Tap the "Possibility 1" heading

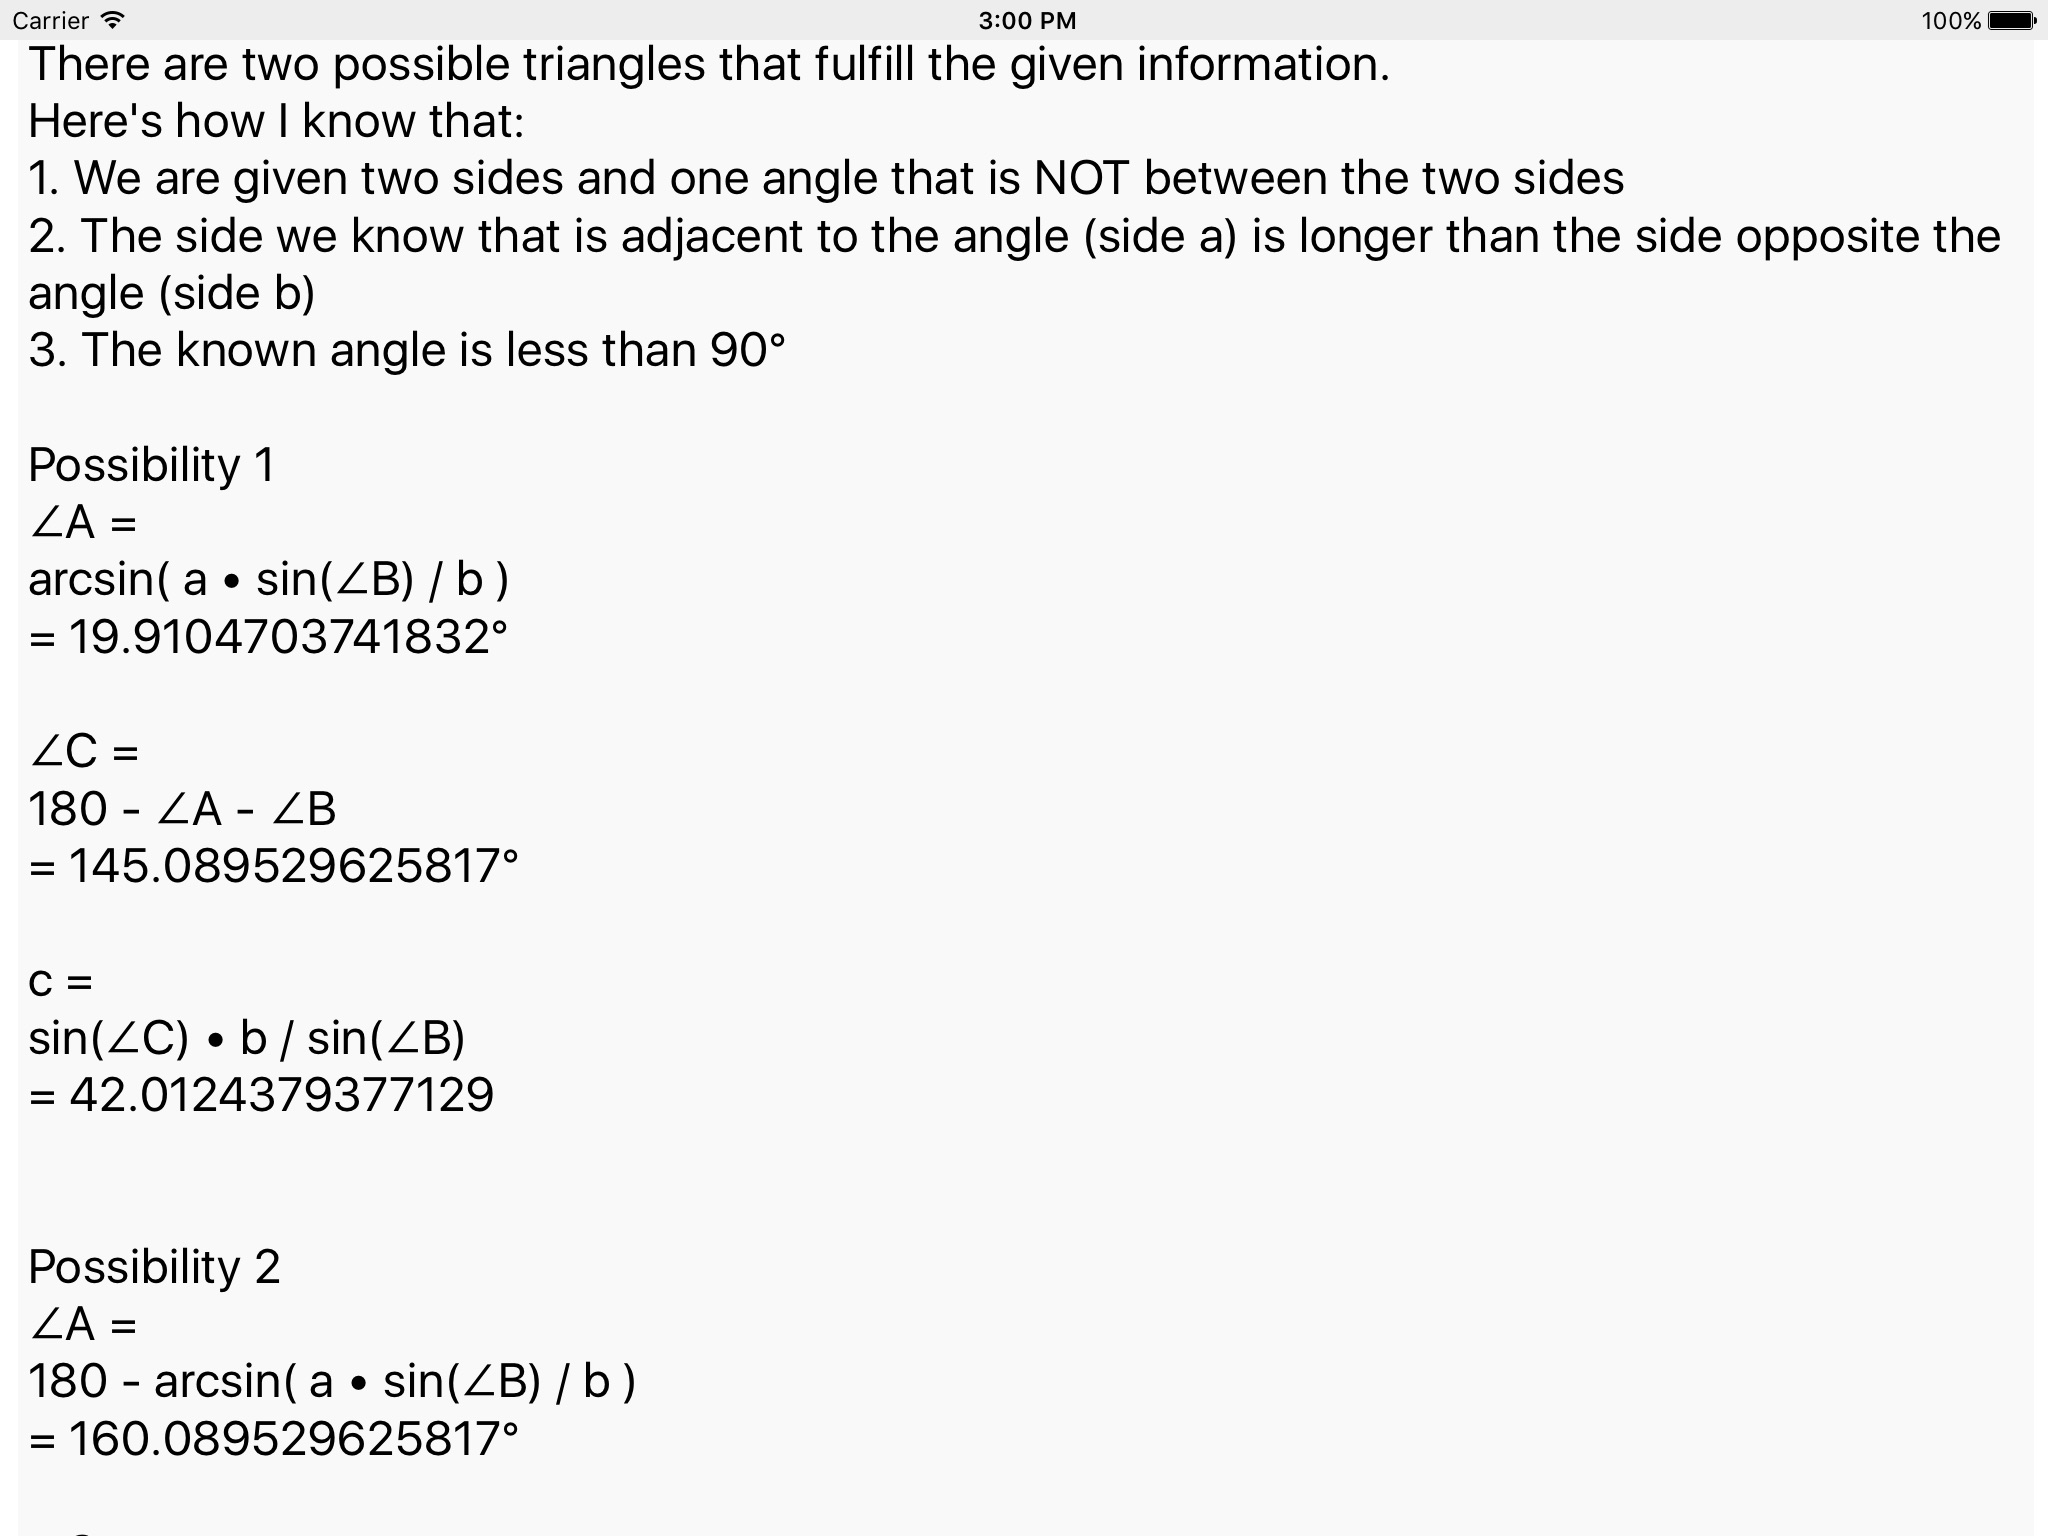pos(151,465)
